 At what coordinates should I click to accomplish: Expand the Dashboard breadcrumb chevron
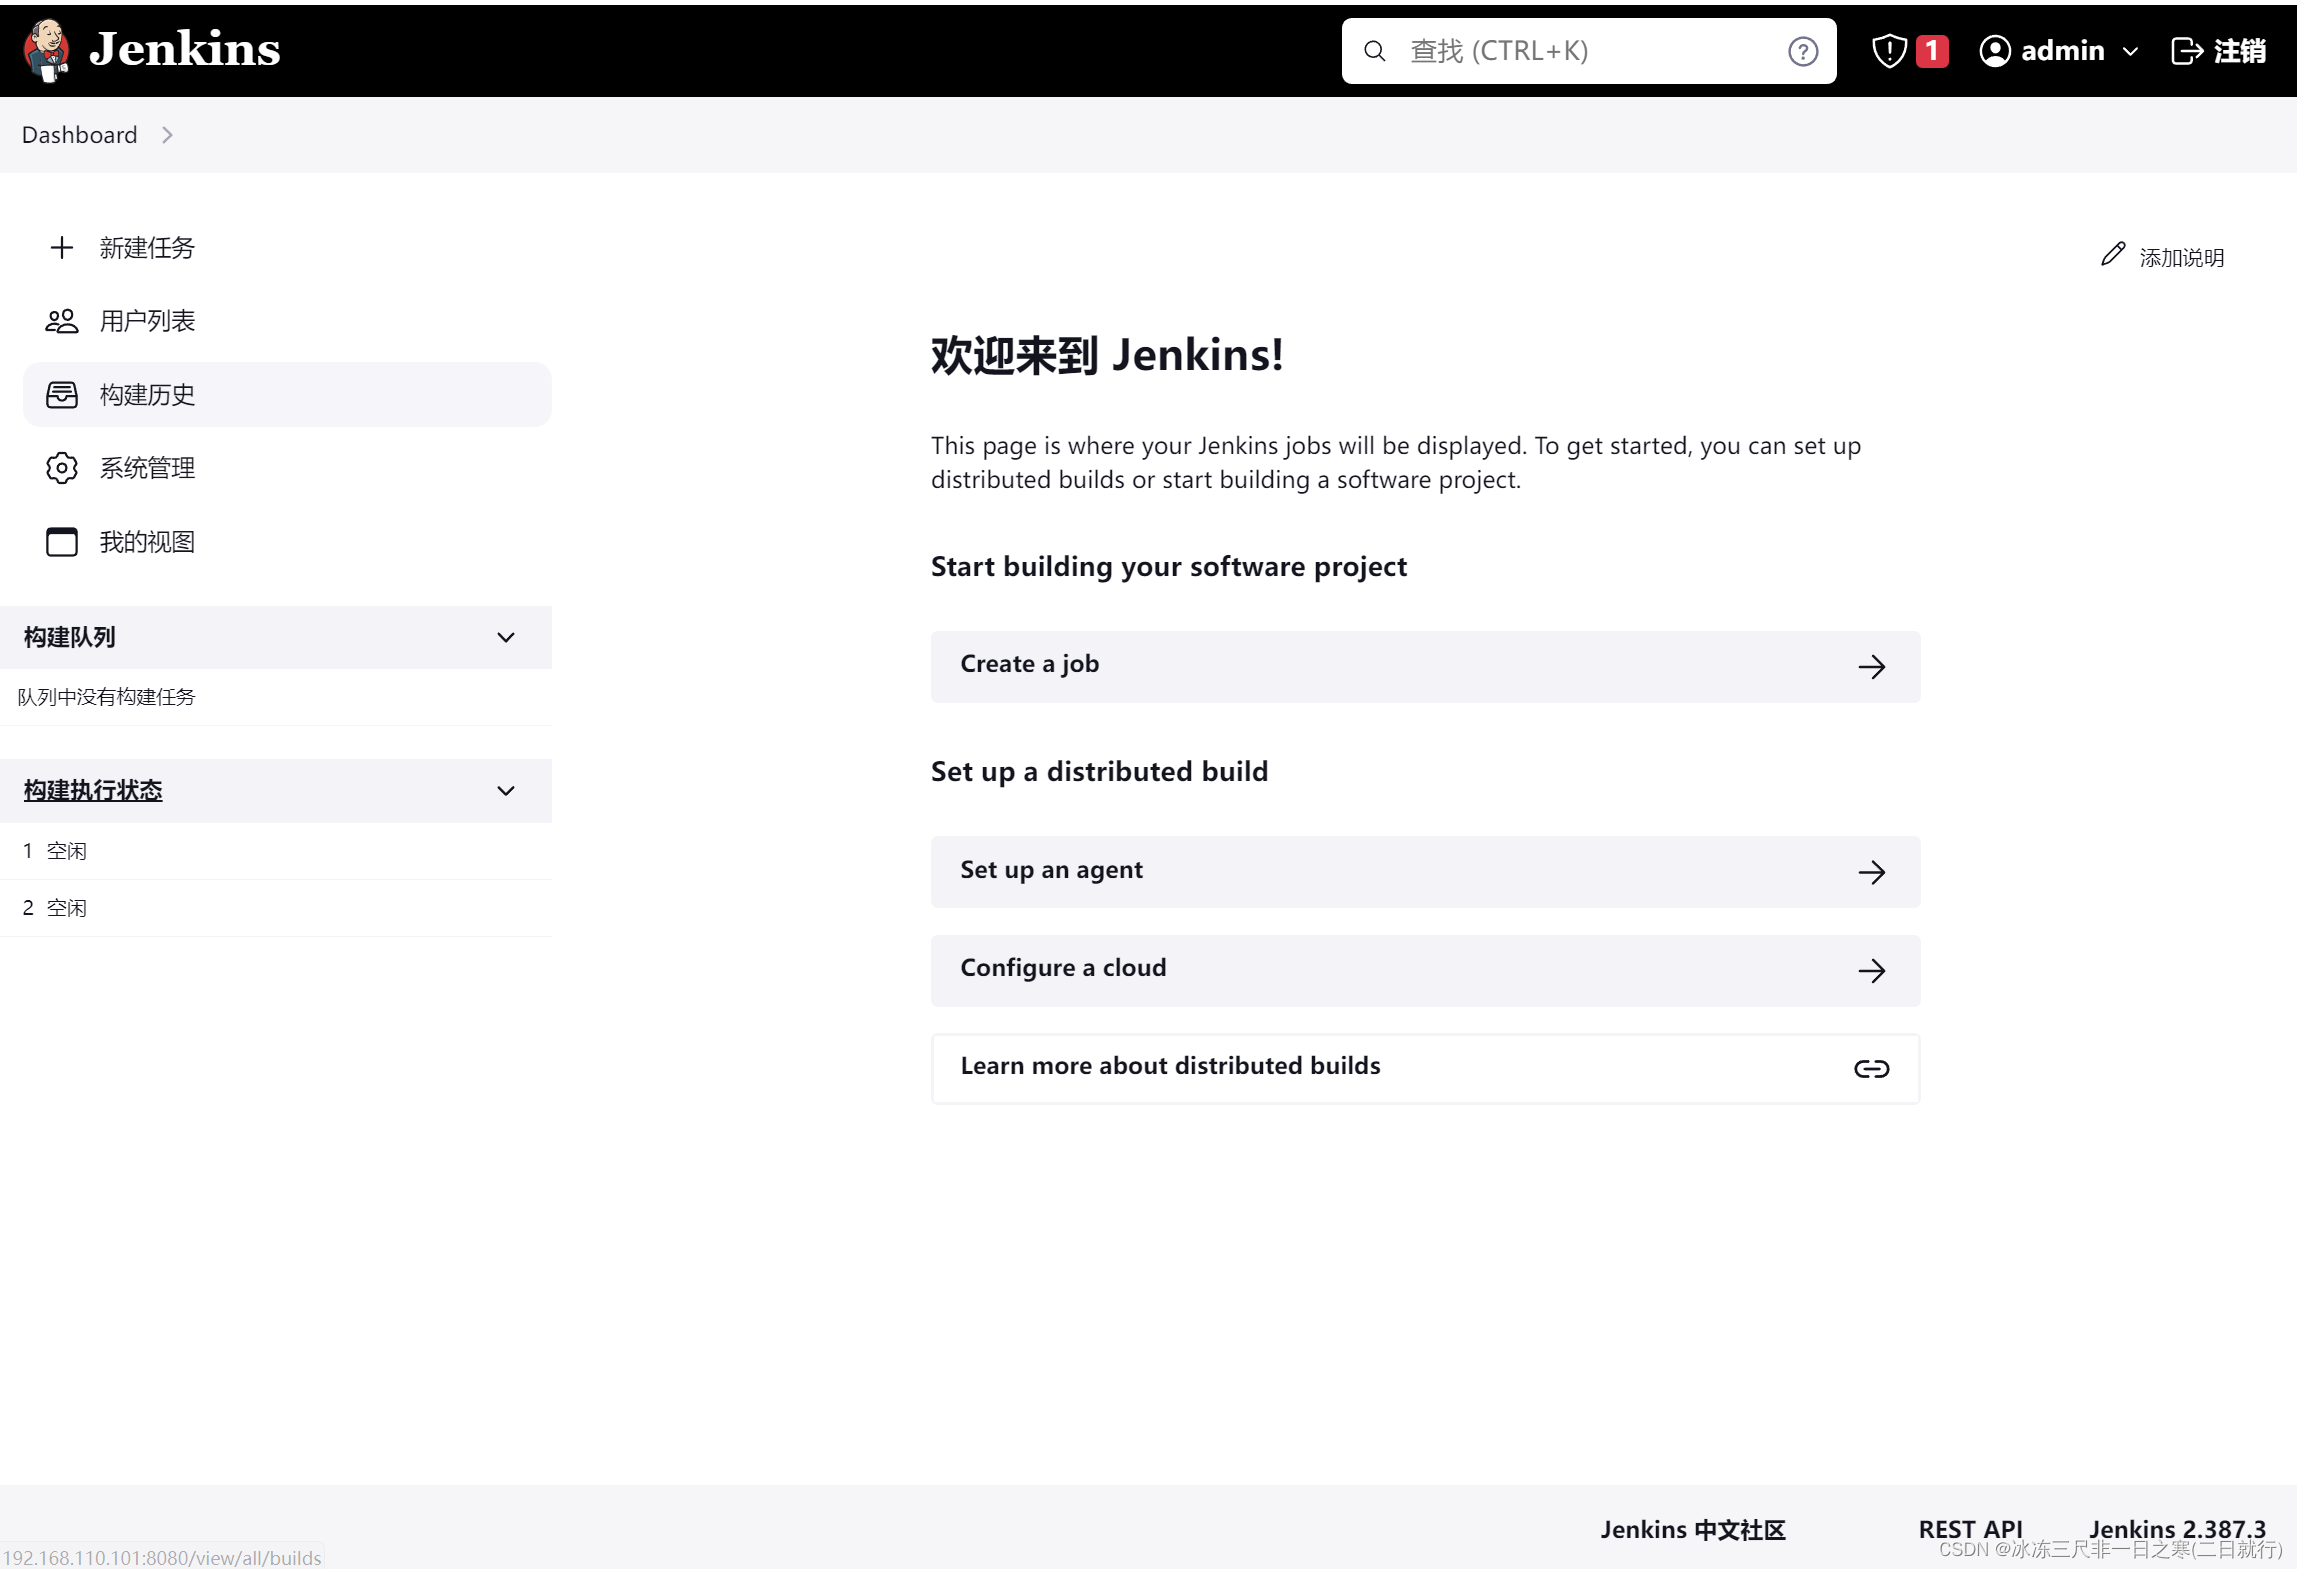pos(167,135)
